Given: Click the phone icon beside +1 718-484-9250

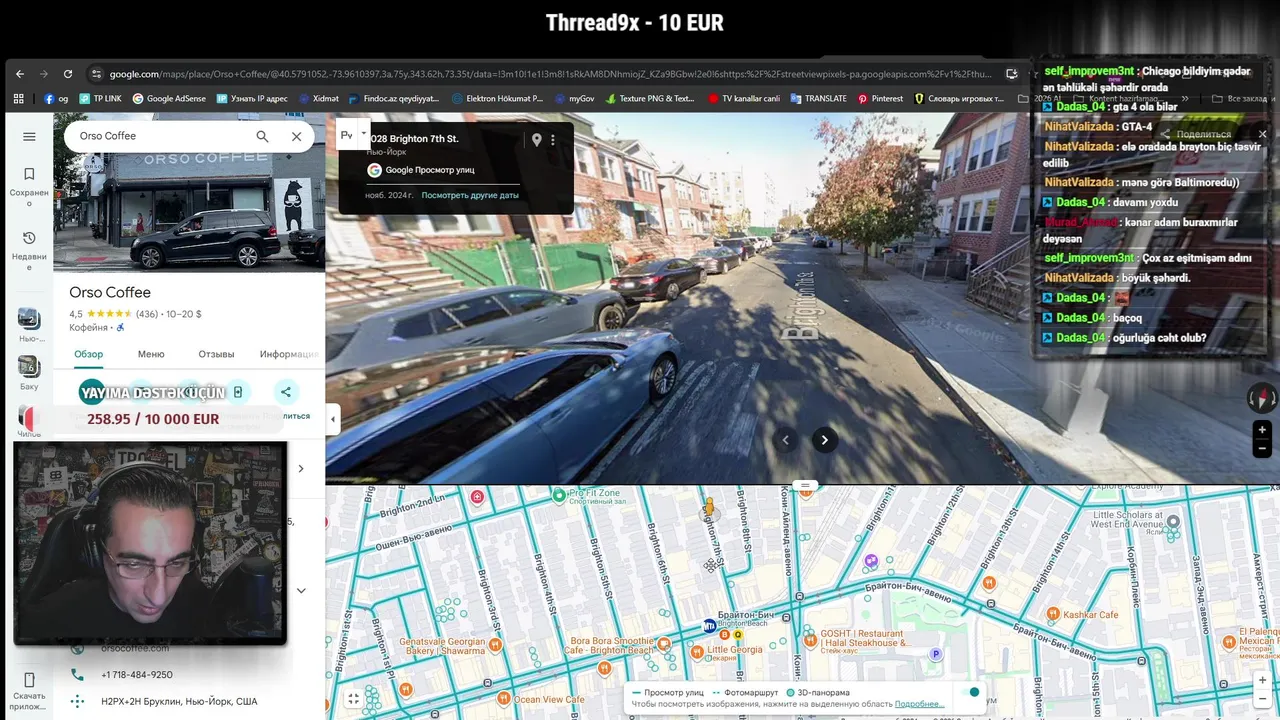Looking at the screenshot, I should 77,675.
